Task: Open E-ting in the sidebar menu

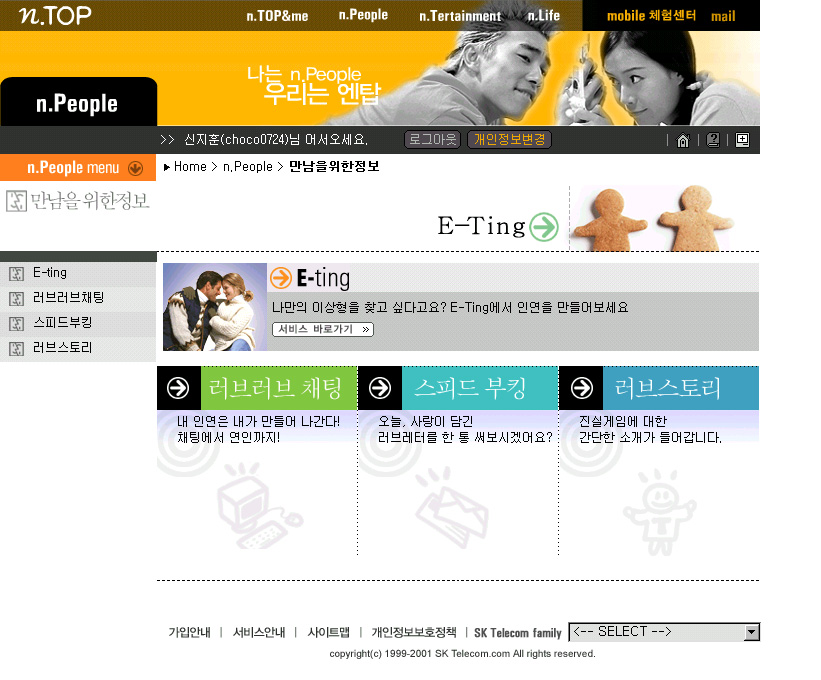Action: point(50,273)
